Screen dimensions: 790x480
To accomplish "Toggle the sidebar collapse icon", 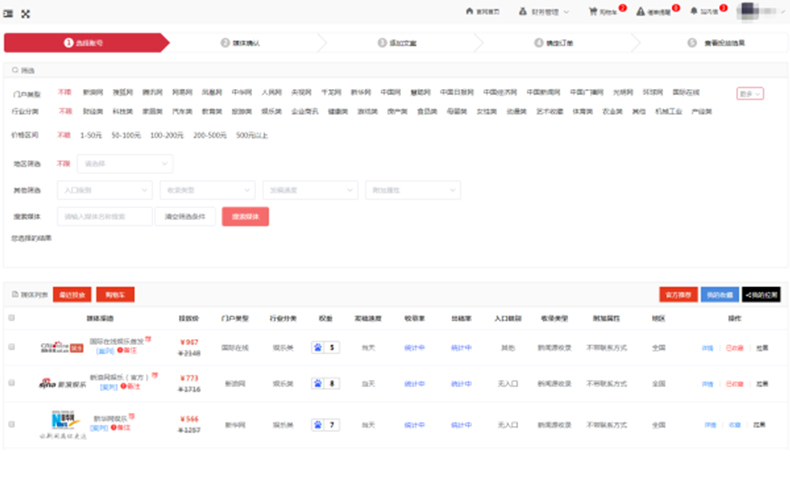I will pyautogui.click(x=9, y=13).
